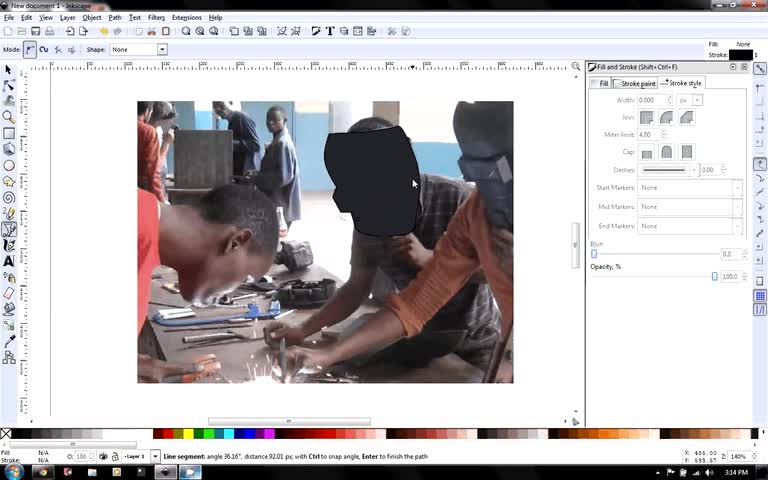This screenshot has height=480, width=768.
Task: Select the Node edit tool
Action: pos(8,86)
